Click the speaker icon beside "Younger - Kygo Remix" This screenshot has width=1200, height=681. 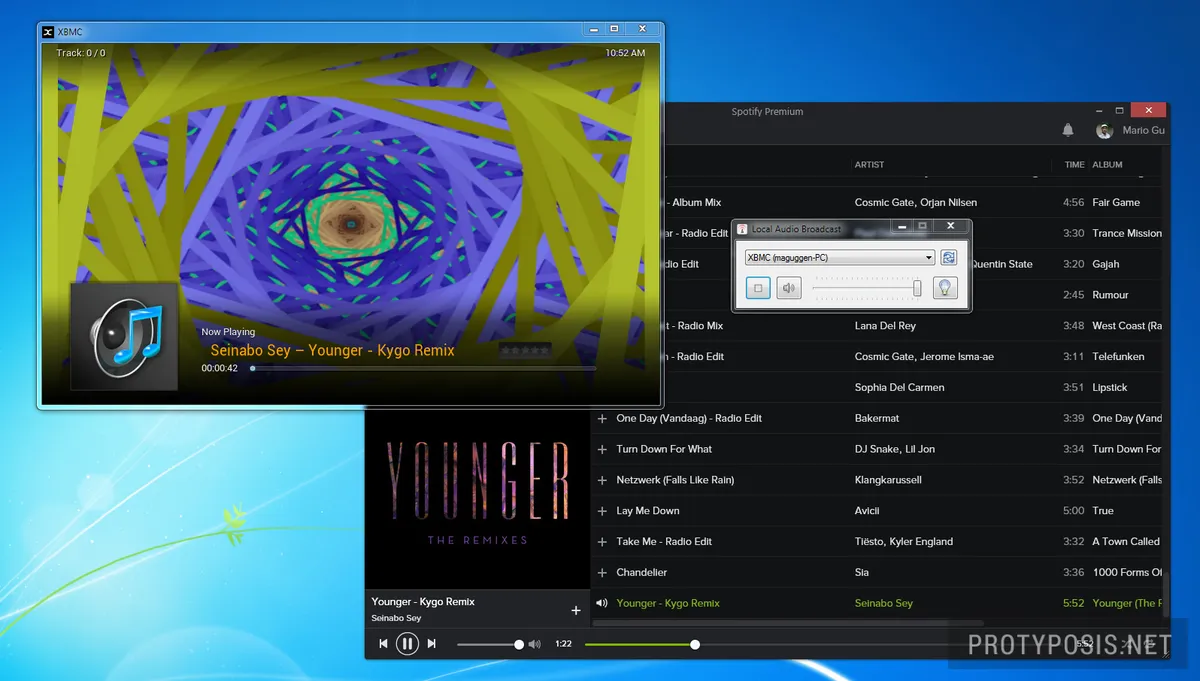601,603
